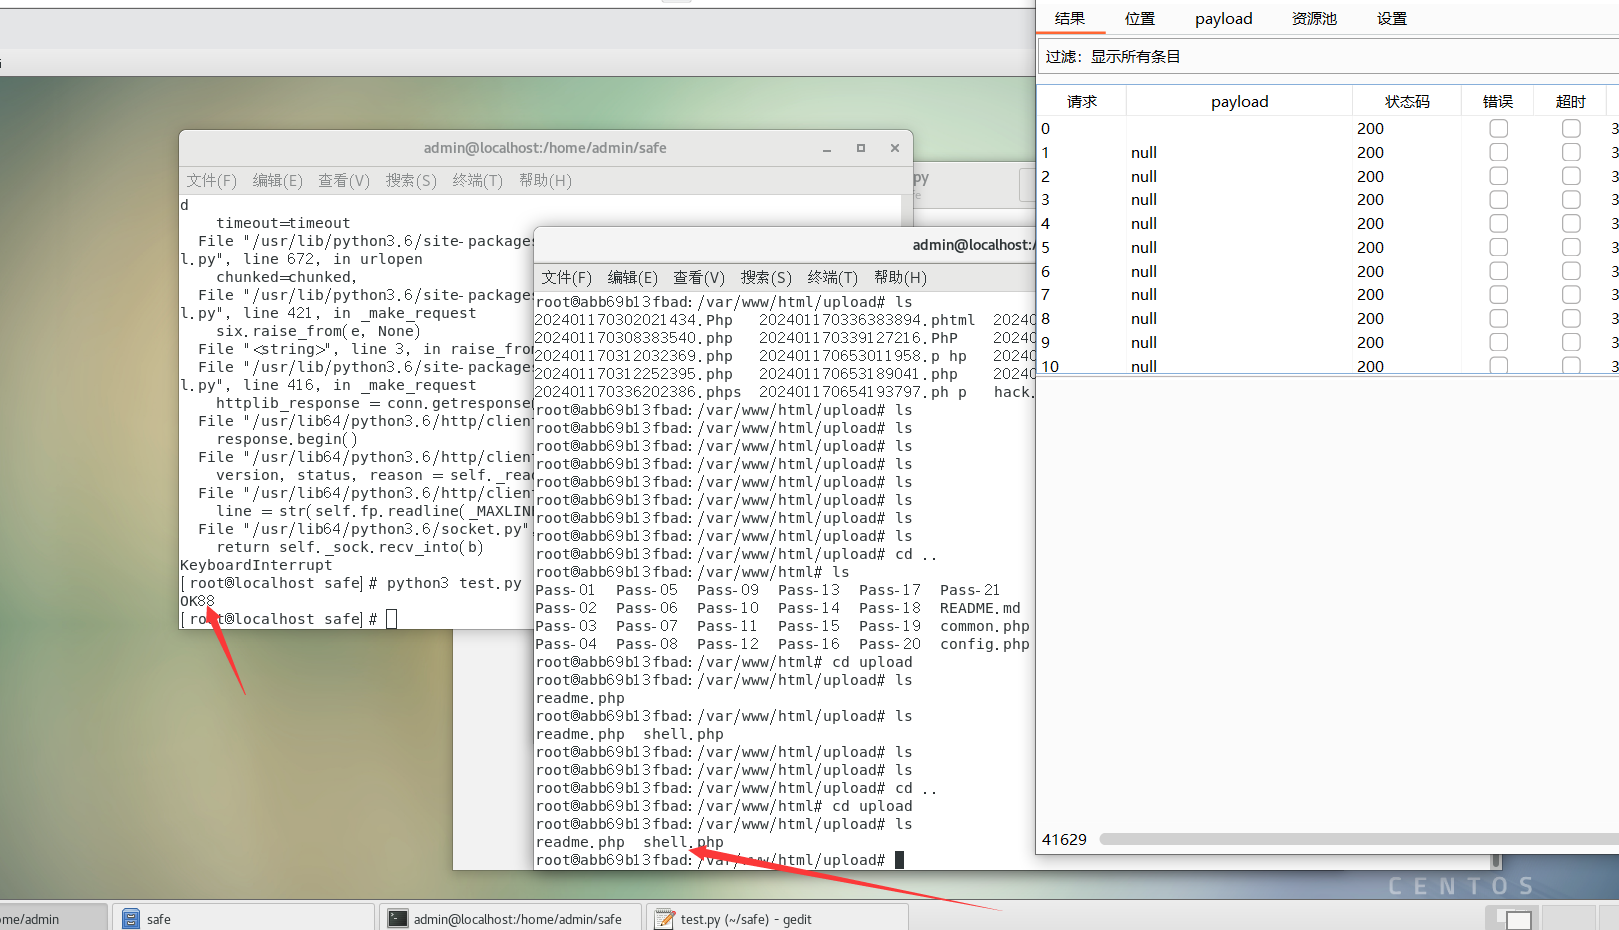Toggle error checkbox in request row 0
The image size is (1619, 930).
pyautogui.click(x=1498, y=128)
